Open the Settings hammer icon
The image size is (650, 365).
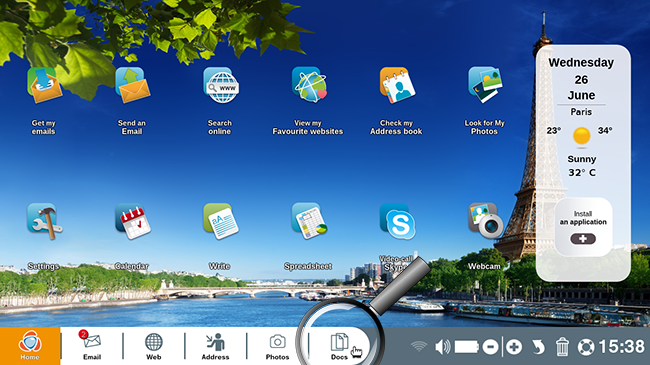44,221
